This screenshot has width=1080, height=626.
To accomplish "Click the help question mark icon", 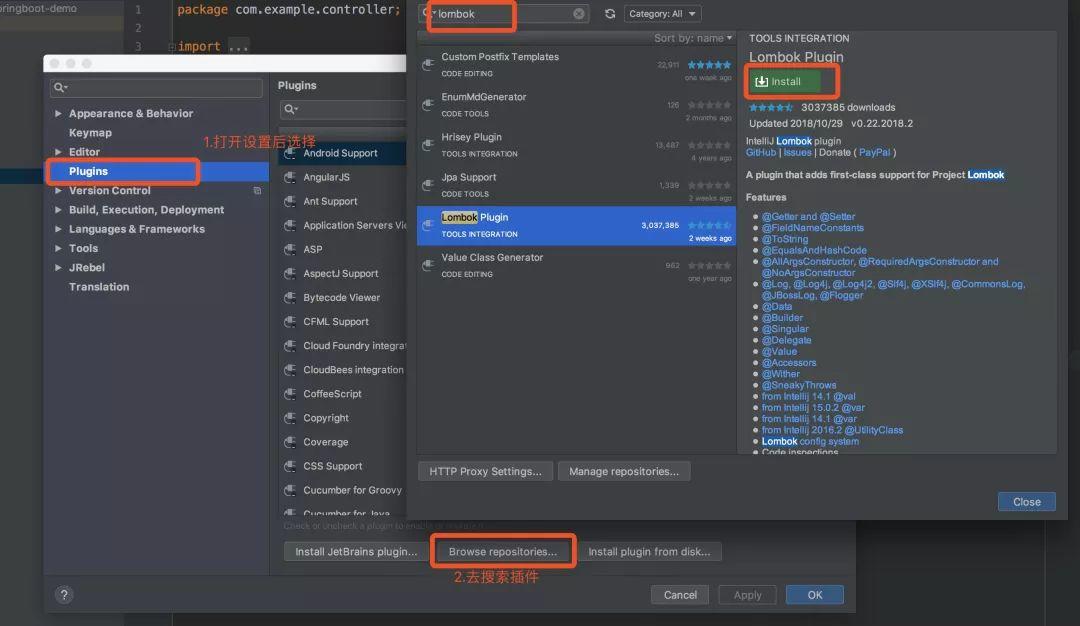I will coord(64,594).
